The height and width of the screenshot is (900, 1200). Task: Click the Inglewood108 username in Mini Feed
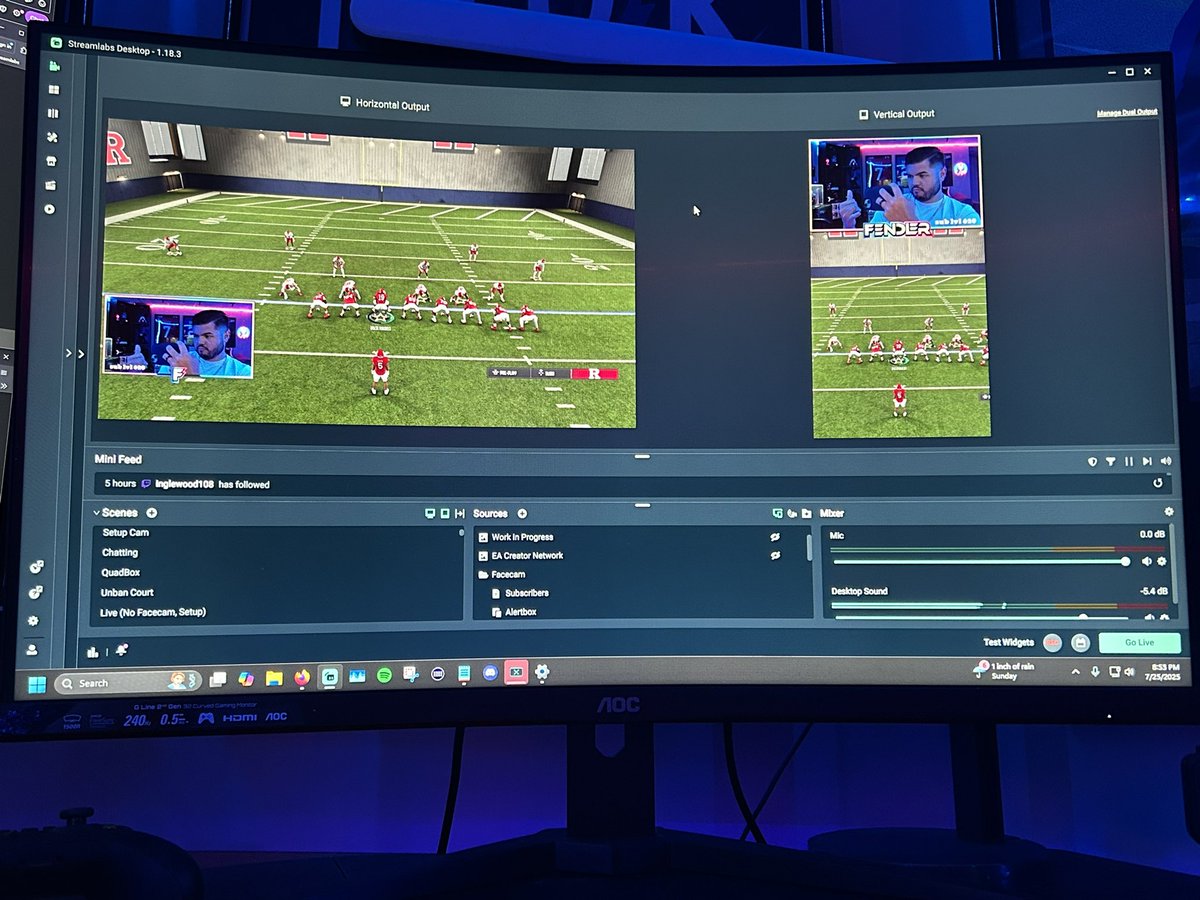(184, 484)
